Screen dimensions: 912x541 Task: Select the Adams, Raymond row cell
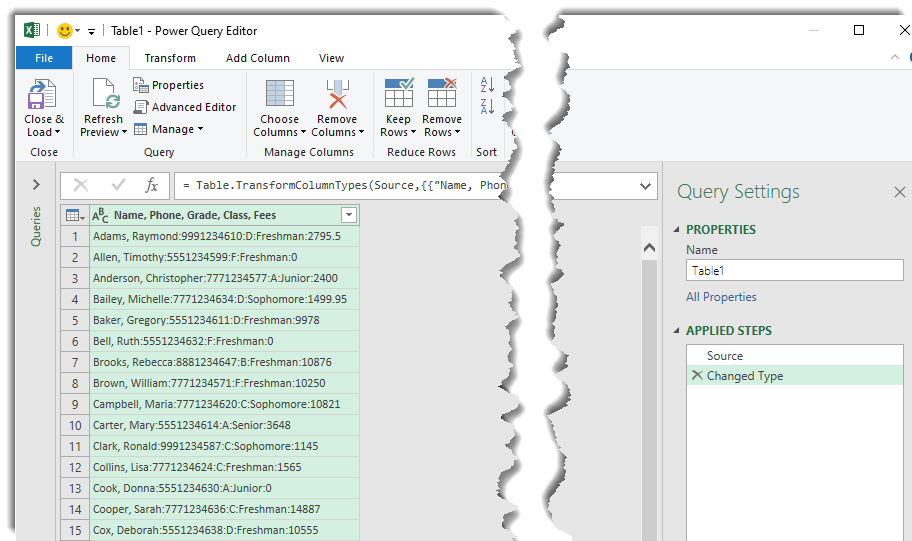tap(225, 236)
